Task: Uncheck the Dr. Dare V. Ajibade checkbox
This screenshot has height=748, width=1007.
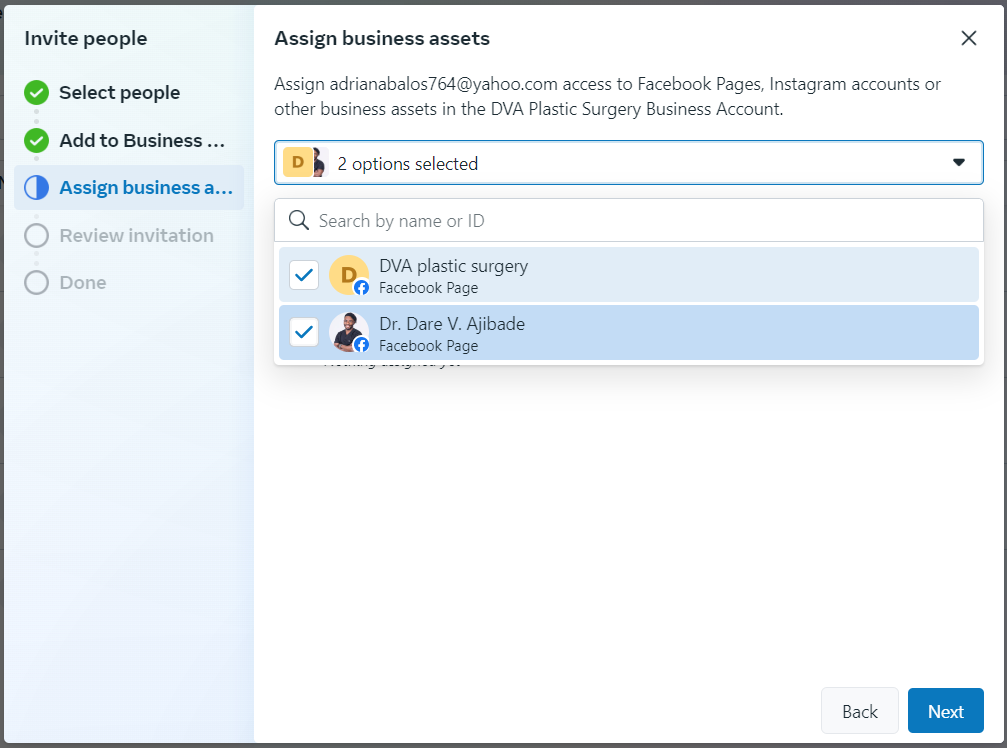Action: tap(304, 332)
